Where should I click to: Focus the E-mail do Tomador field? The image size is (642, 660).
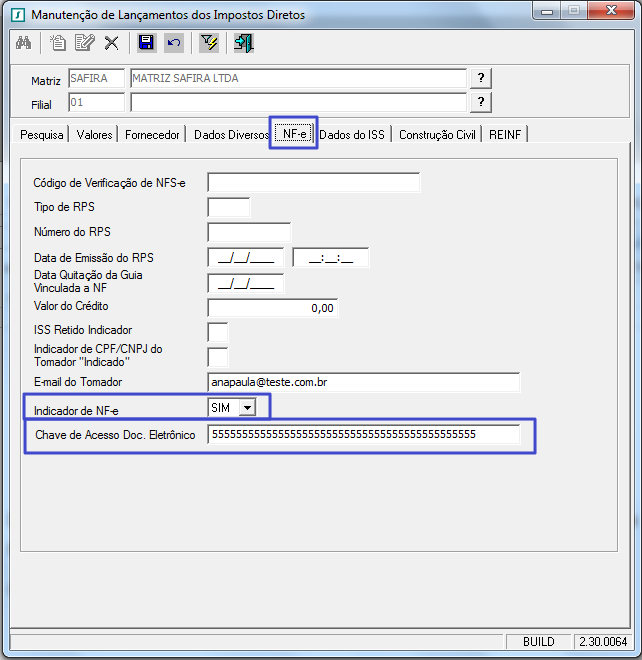point(364,382)
